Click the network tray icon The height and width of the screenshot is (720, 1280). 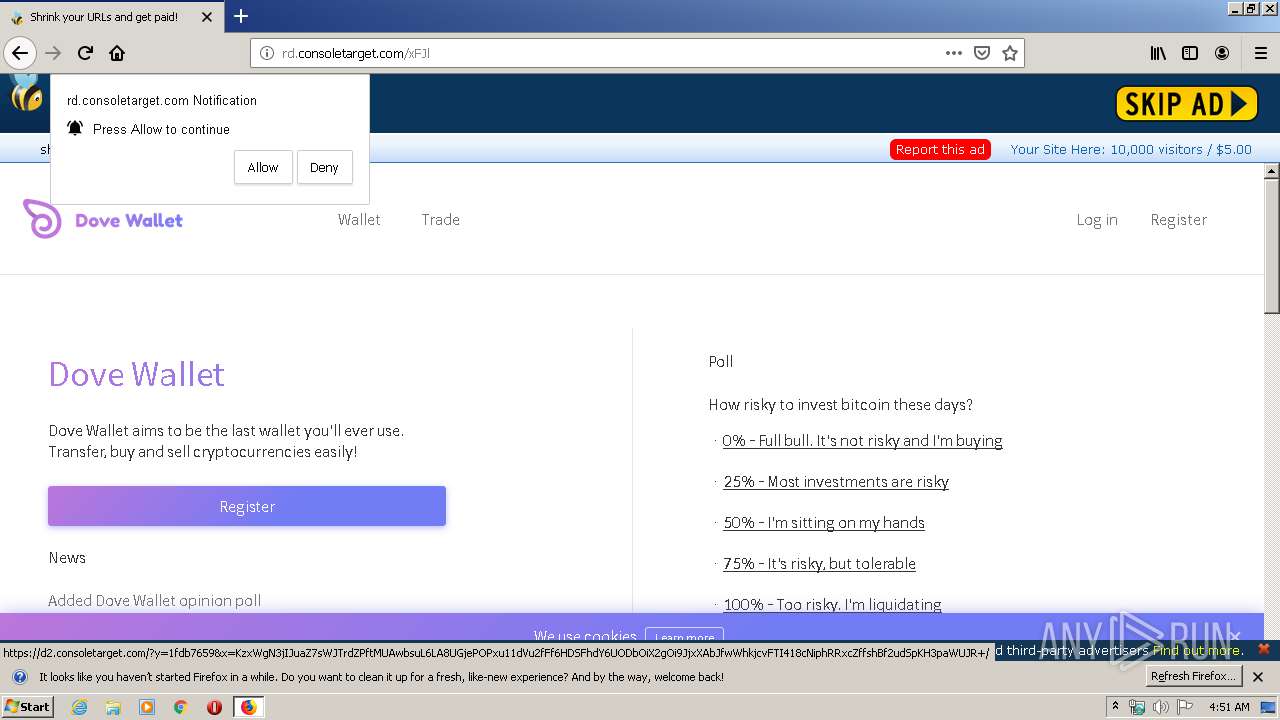click(1137, 707)
